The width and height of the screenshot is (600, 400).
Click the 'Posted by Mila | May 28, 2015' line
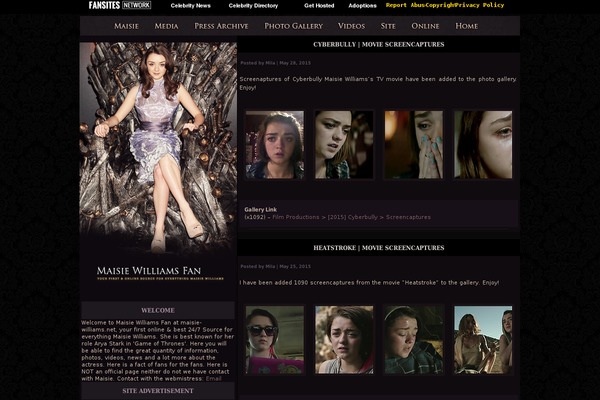pos(276,63)
